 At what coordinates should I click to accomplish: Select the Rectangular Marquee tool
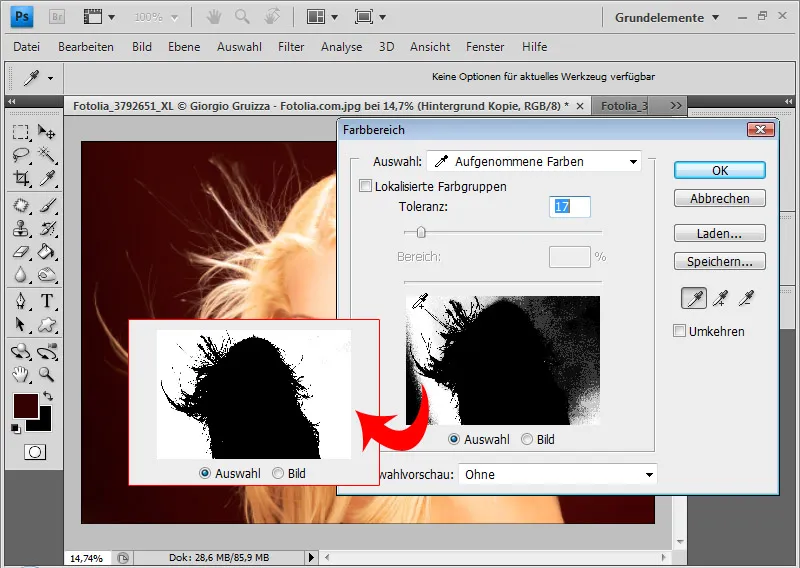[20, 132]
